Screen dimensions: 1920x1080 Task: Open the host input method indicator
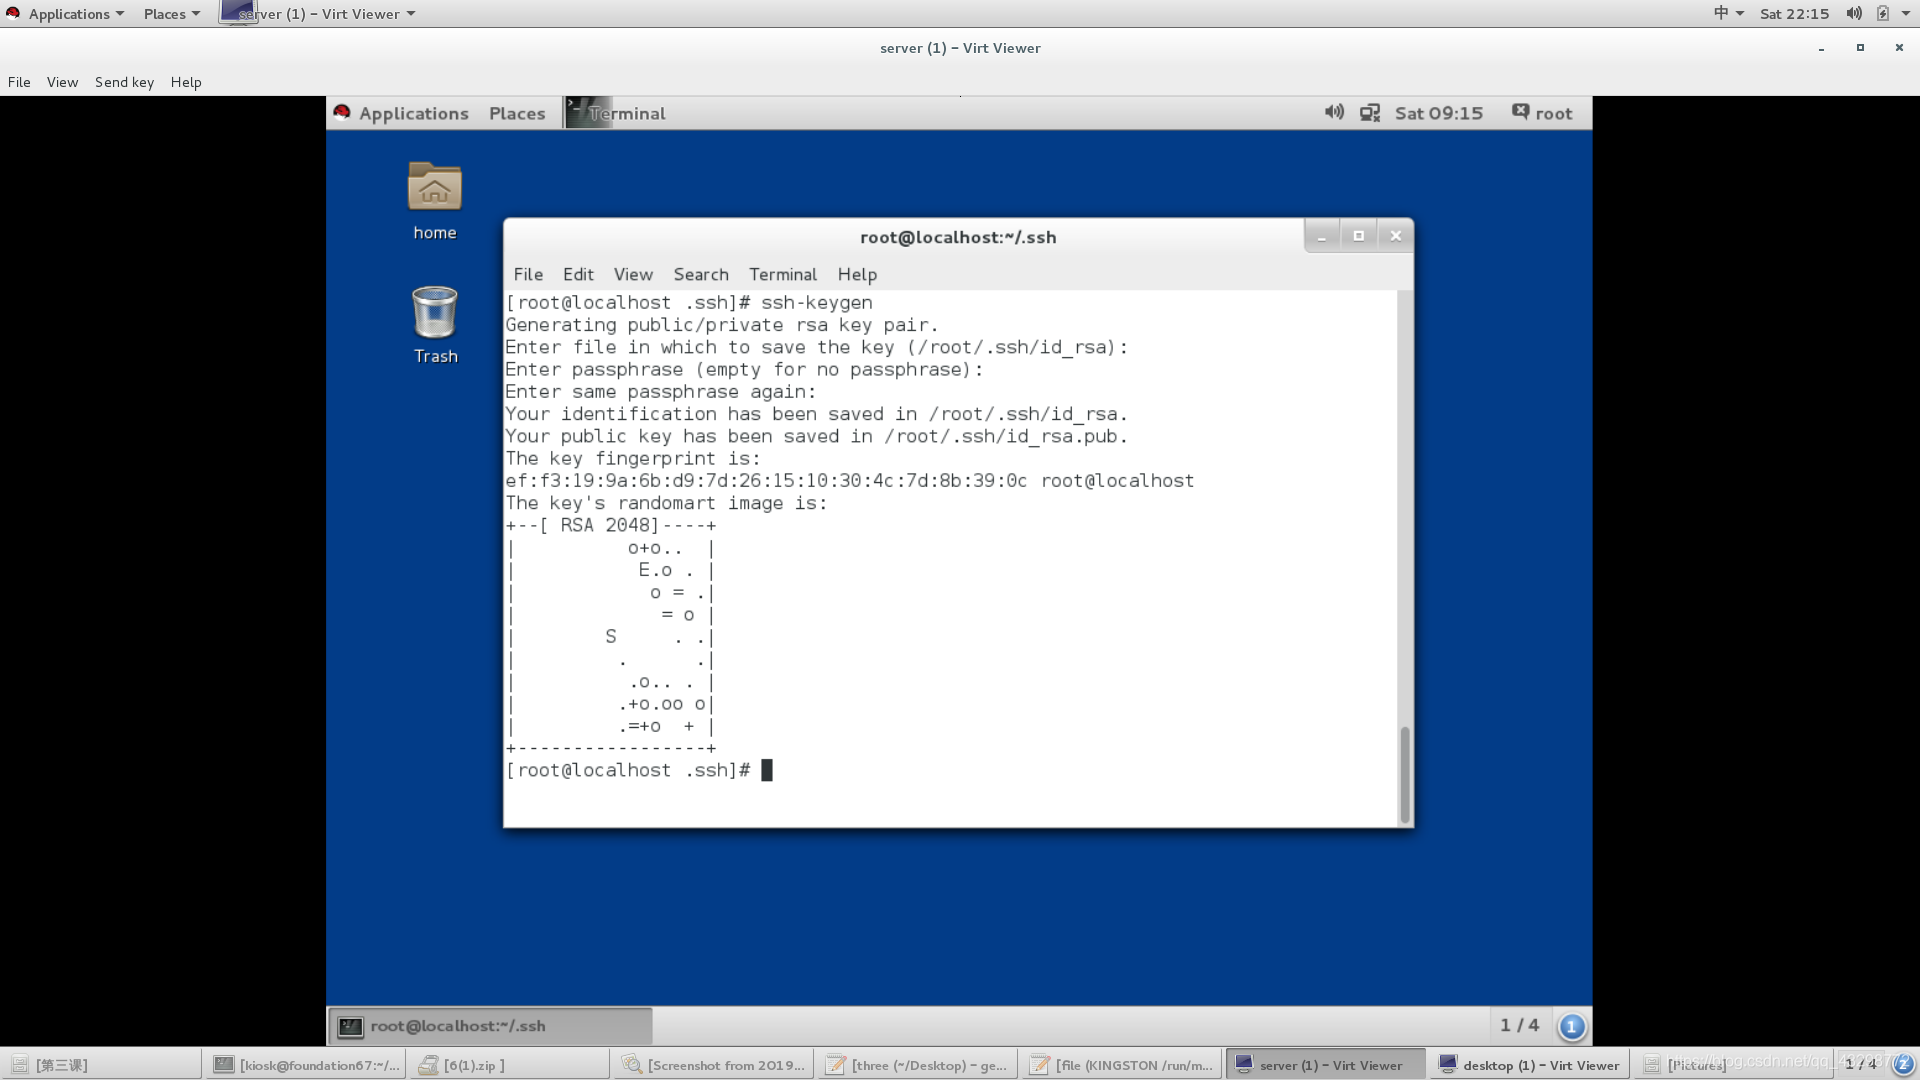(1728, 13)
